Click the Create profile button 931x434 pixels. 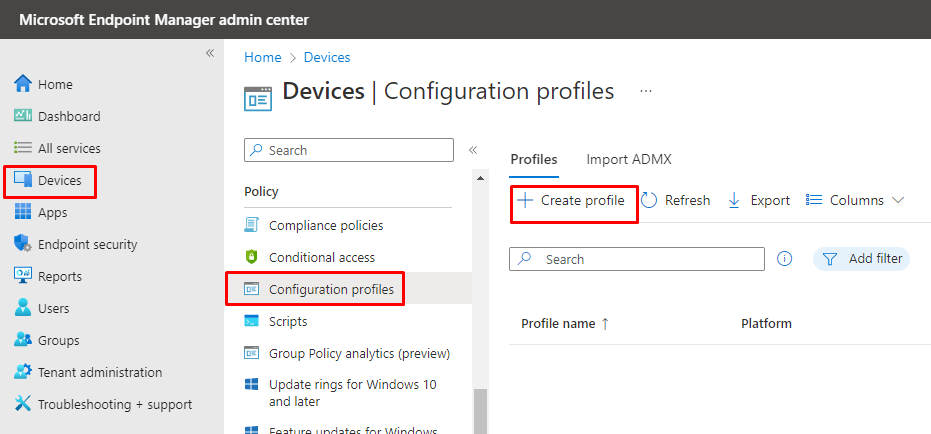tap(574, 201)
